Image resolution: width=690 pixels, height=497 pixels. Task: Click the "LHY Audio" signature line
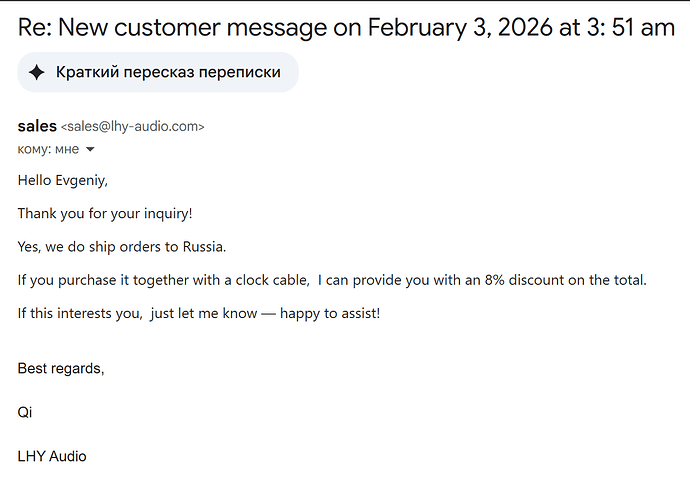point(52,456)
